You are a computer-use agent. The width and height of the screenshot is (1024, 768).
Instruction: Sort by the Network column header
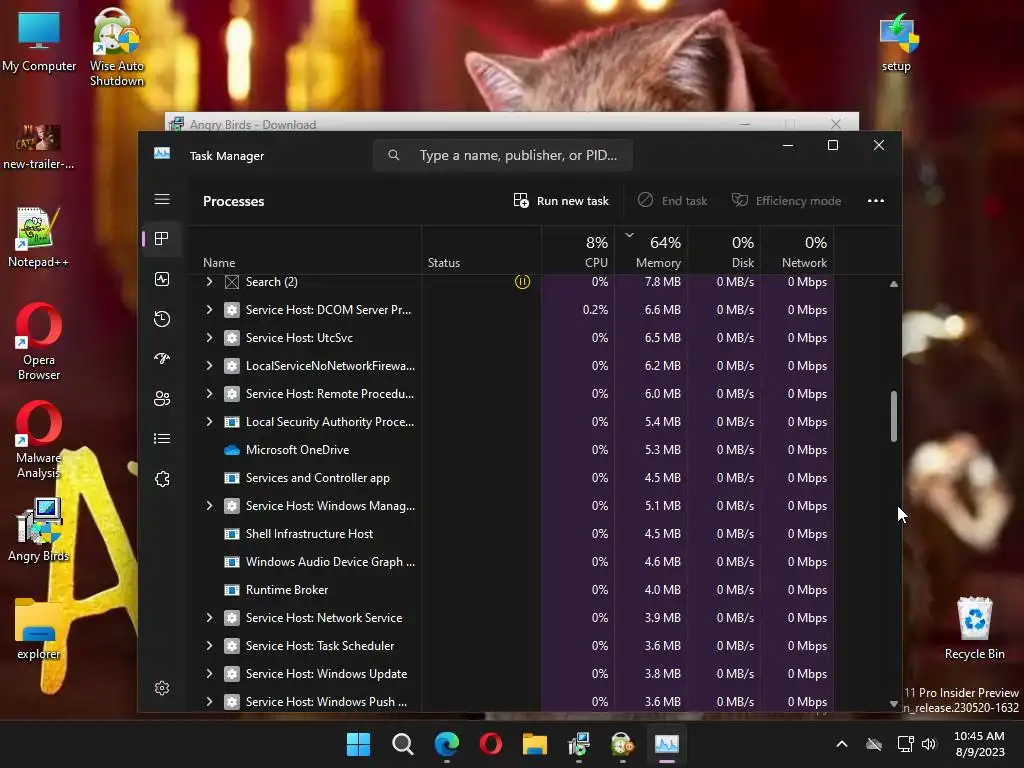[x=797, y=251]
